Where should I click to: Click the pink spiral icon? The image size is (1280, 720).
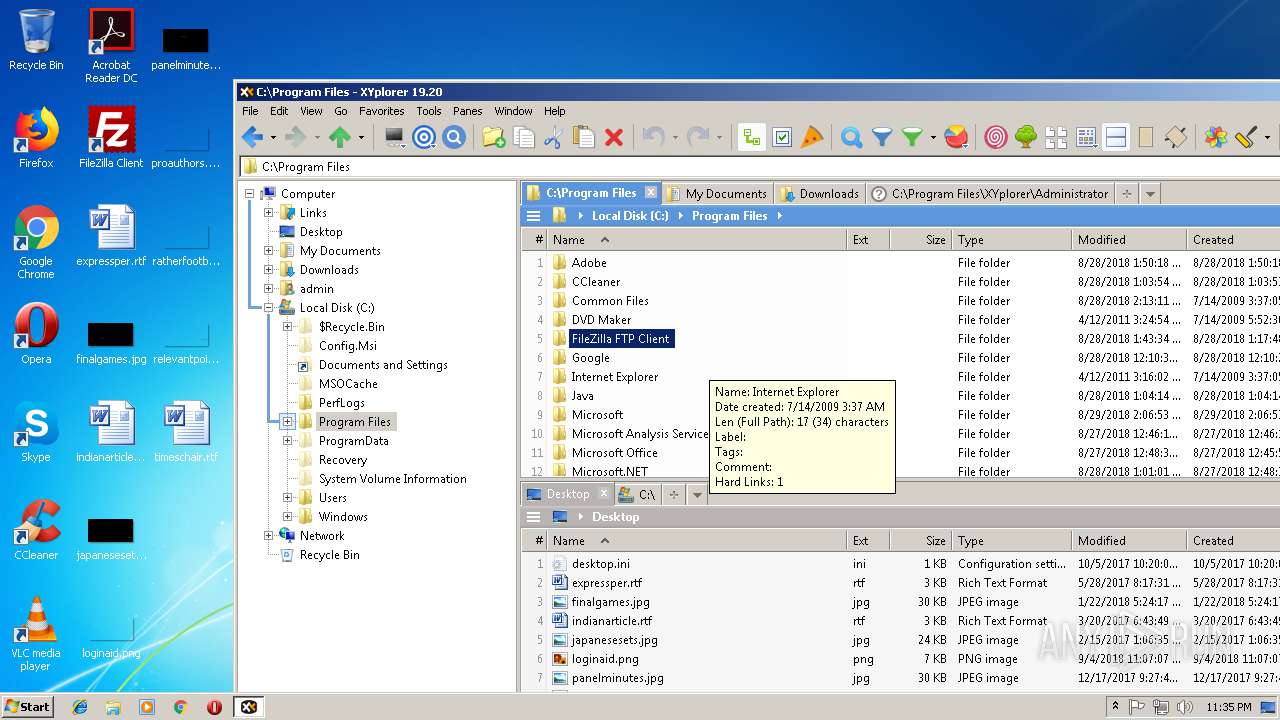pos(995,137)
